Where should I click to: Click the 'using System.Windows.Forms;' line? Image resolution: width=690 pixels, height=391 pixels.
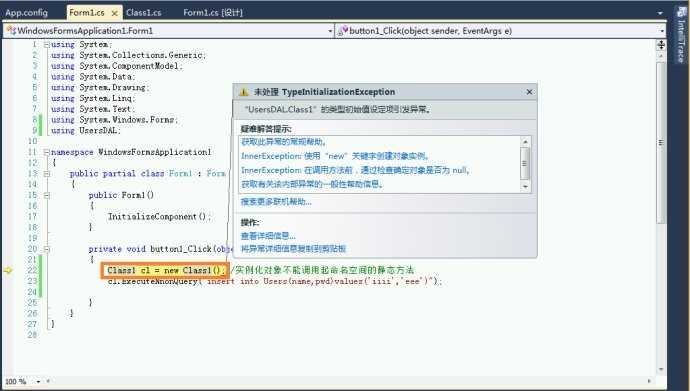114,120
